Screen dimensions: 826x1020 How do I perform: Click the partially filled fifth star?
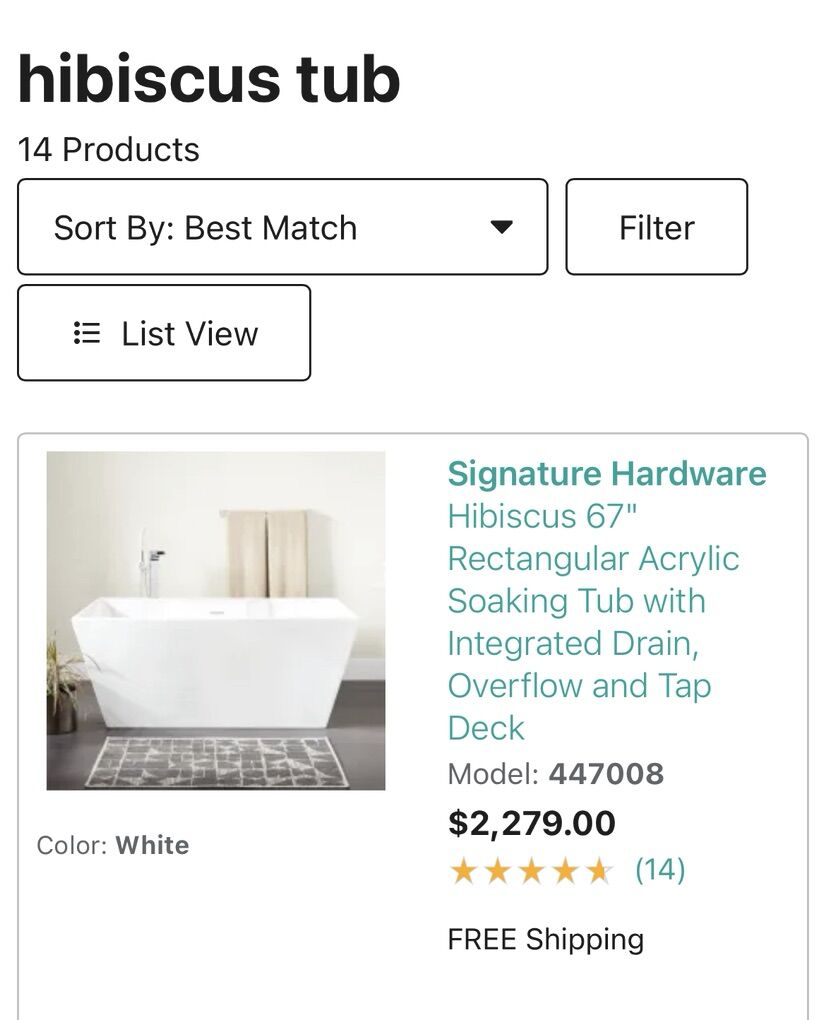coord(599,871)
